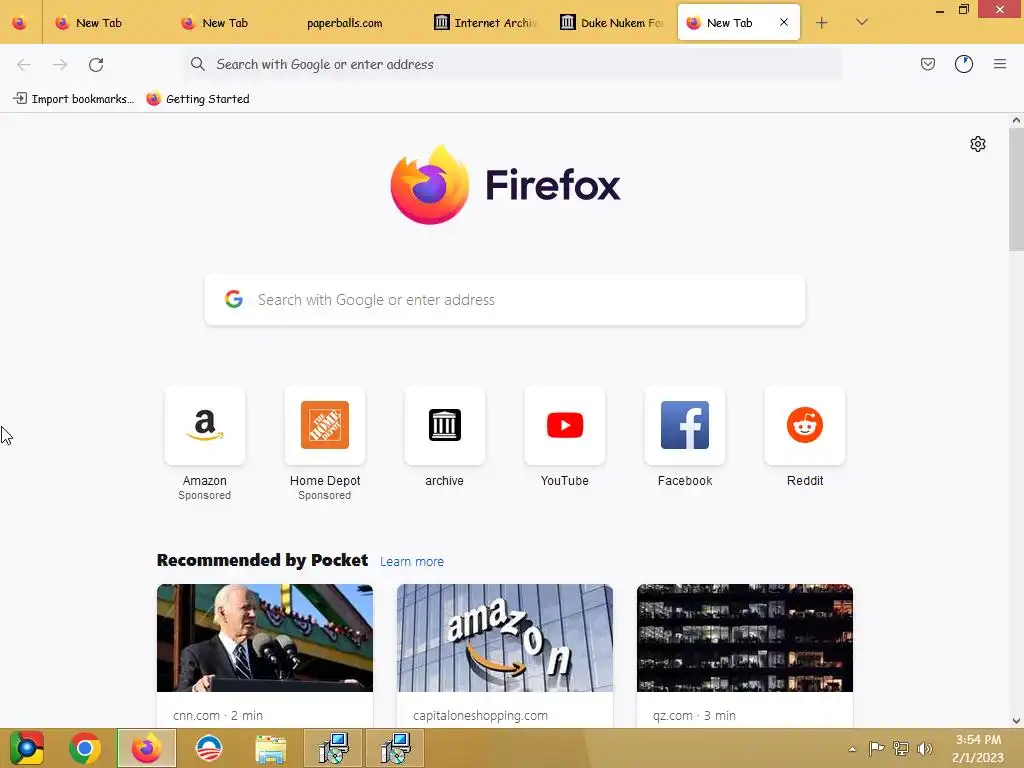Click the Firefox logo on page

coord(505,185)
